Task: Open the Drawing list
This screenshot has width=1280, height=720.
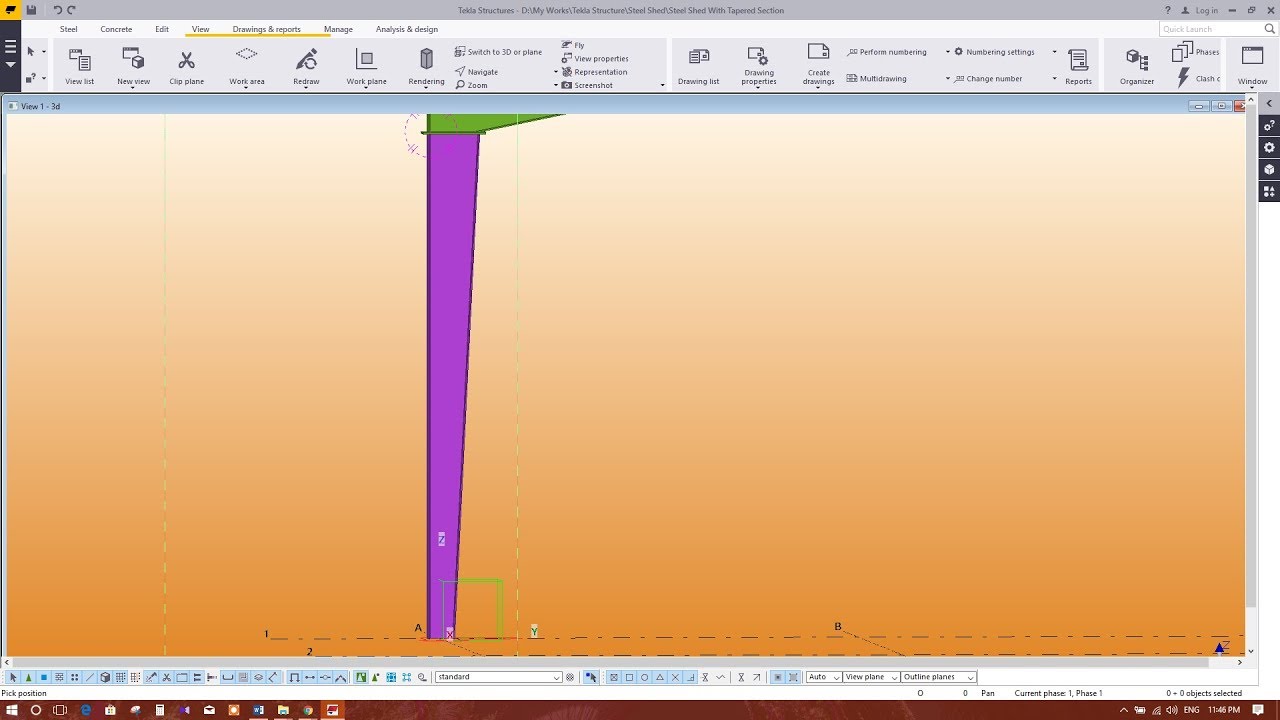Action: (x=698, y=62)
